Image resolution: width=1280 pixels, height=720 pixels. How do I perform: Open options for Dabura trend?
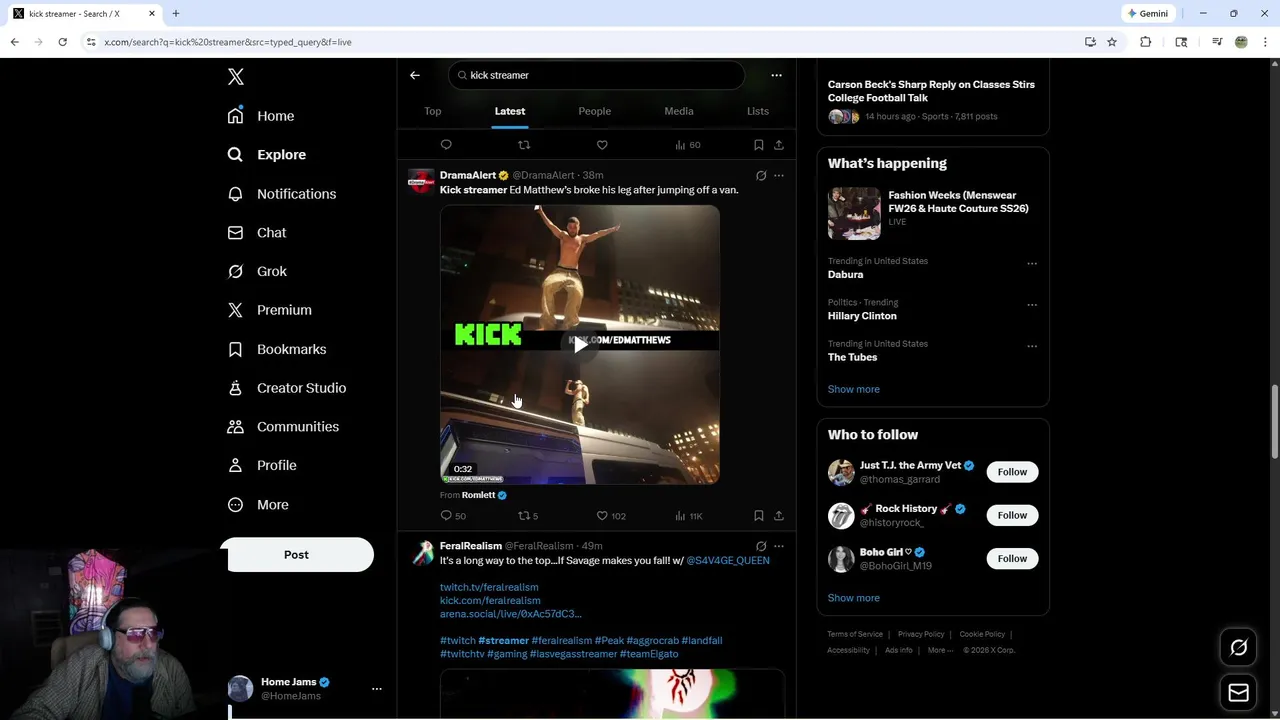(x=1032, y=264)
